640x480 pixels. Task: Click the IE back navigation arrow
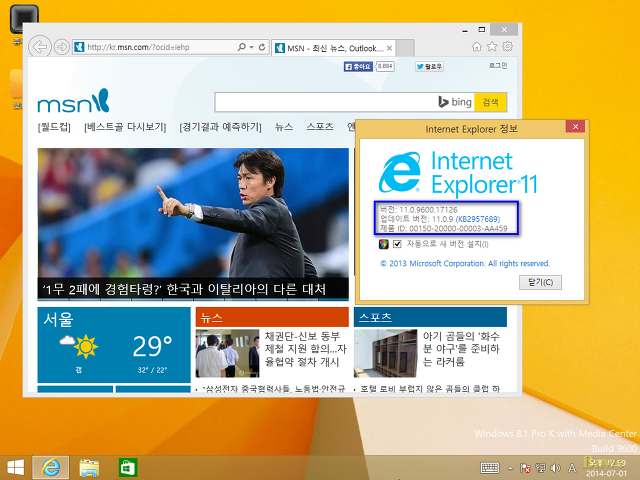(40, 47)
